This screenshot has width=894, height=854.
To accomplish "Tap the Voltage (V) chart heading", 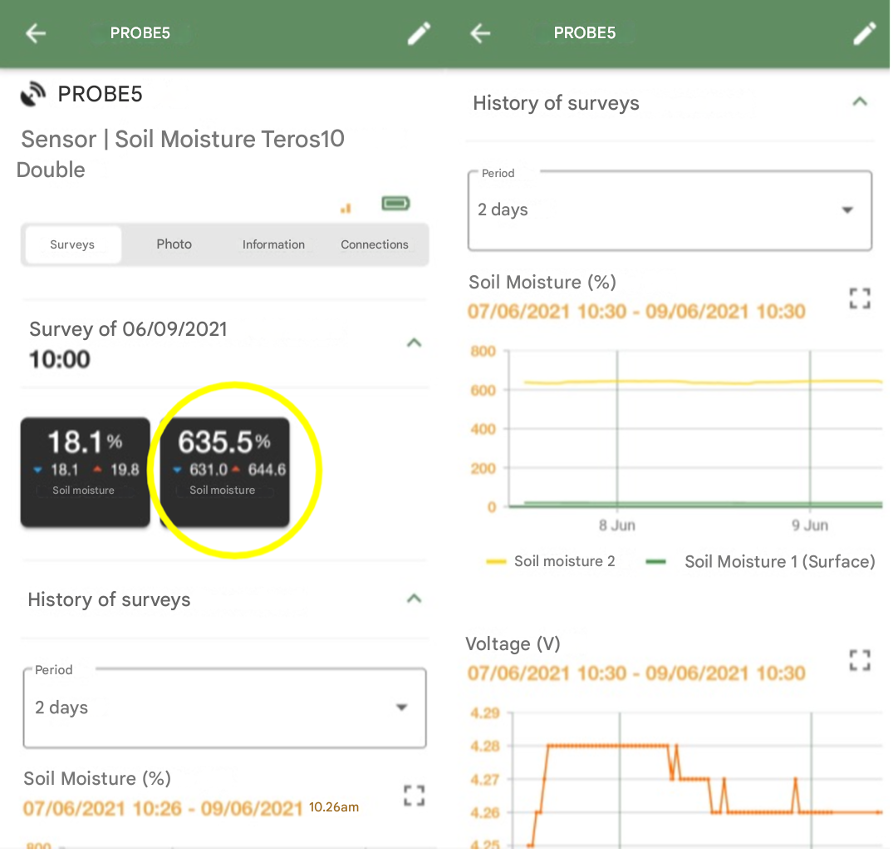I will (x=513, y=644).
